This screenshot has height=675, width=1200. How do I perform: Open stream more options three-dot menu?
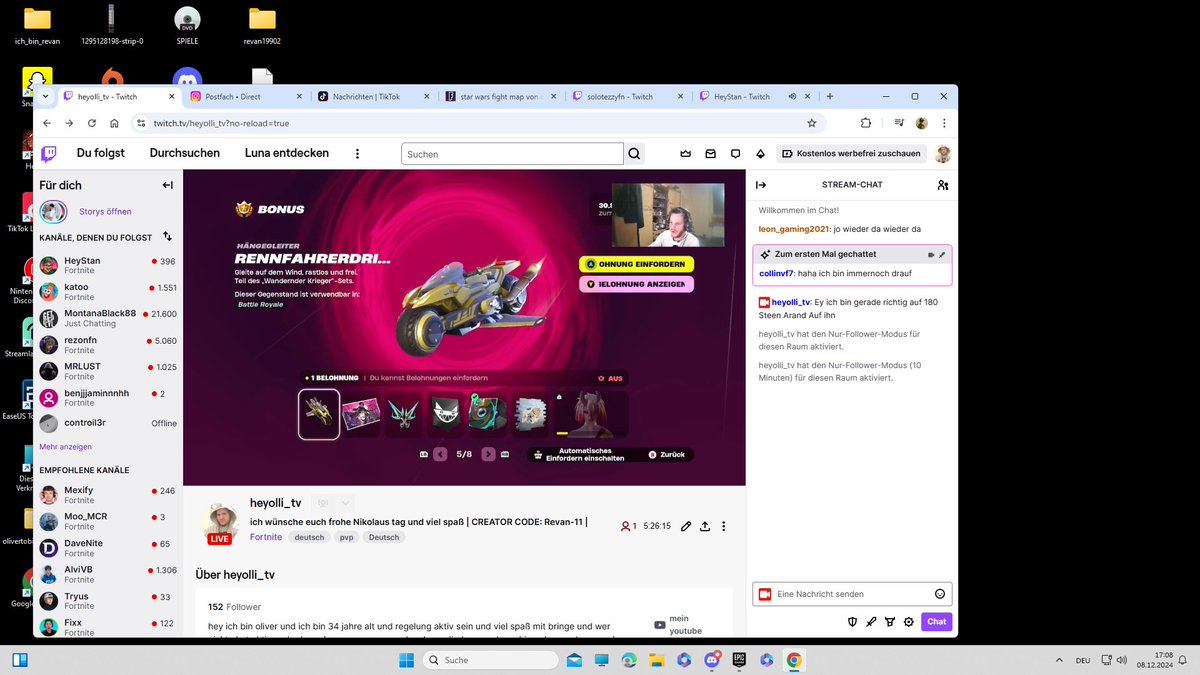pos(724,526)
